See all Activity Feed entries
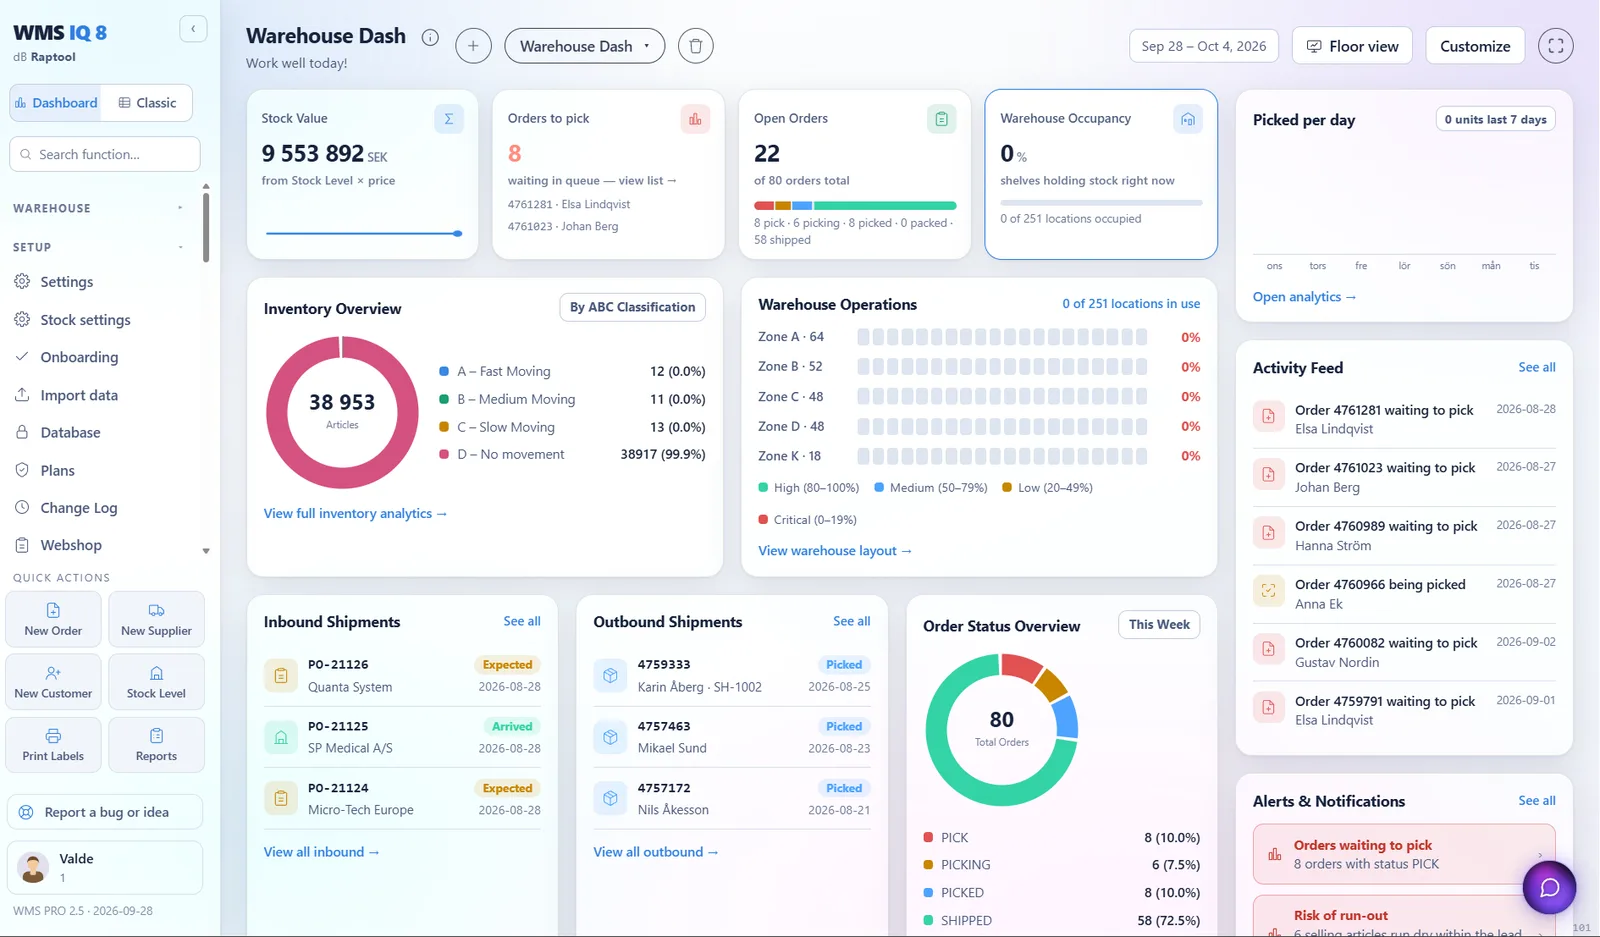This screenshot has height=937, width=1600. [x=1536, y=367]
